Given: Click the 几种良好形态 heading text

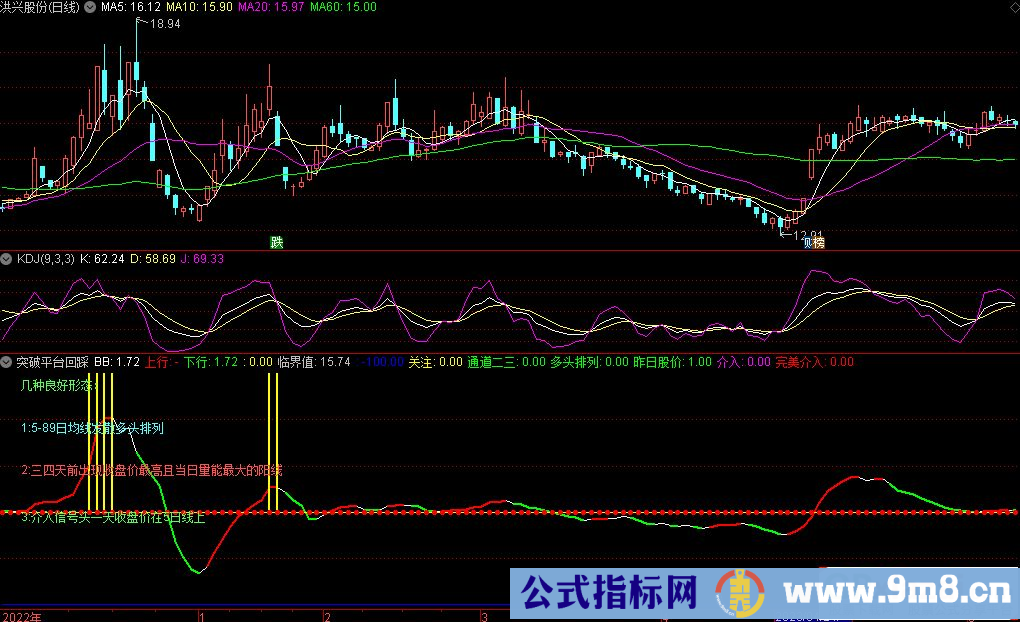Looking at the screenshot, I should (59, 385).
